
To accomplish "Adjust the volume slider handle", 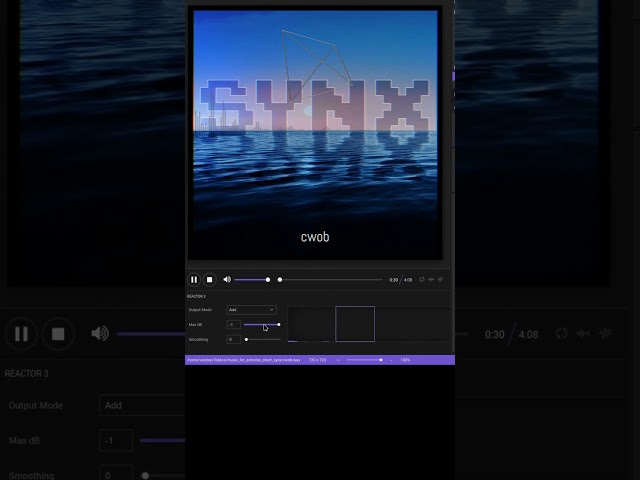I will point(268,280).
